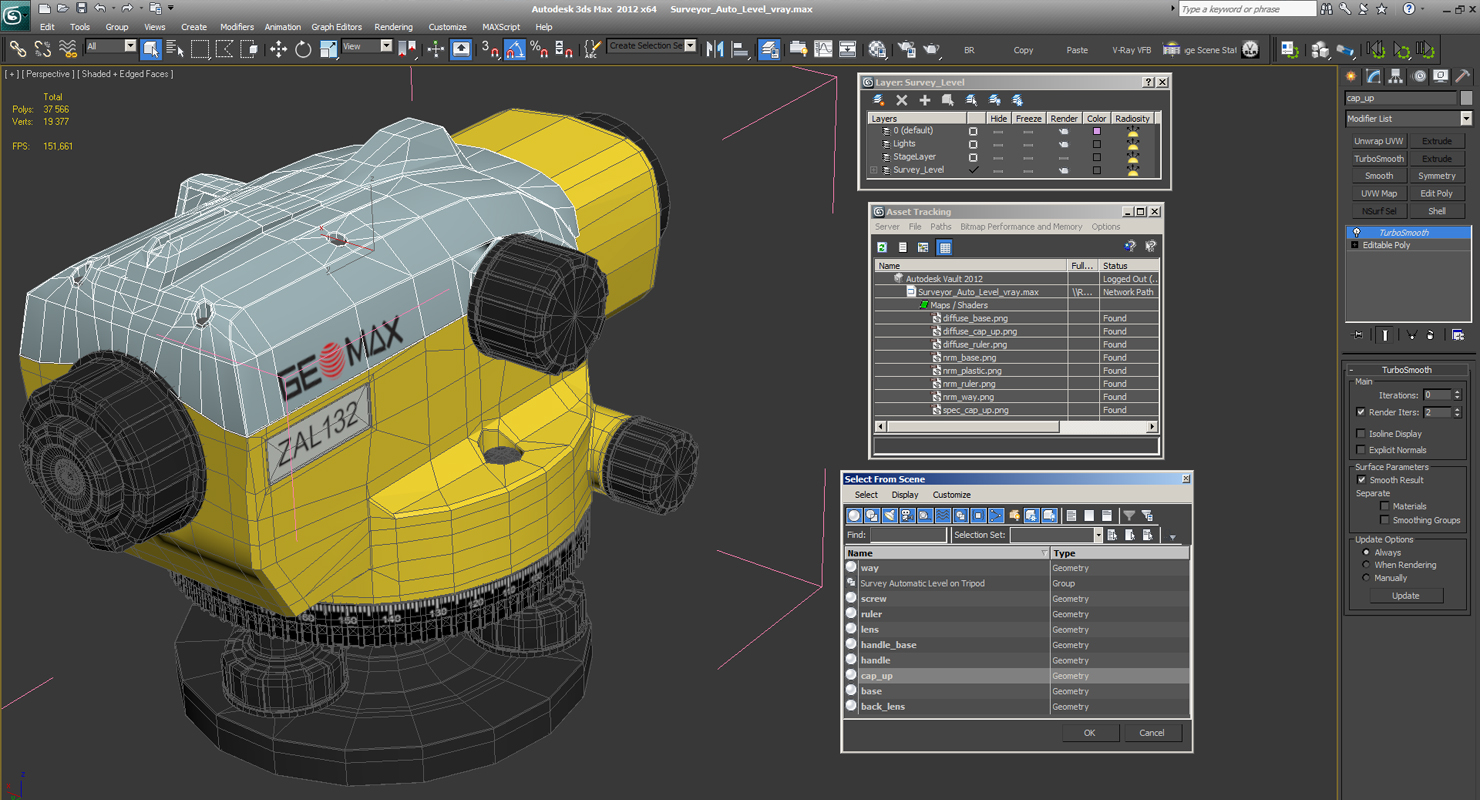Enable Isoline Display checkbox

[1360, 434]
